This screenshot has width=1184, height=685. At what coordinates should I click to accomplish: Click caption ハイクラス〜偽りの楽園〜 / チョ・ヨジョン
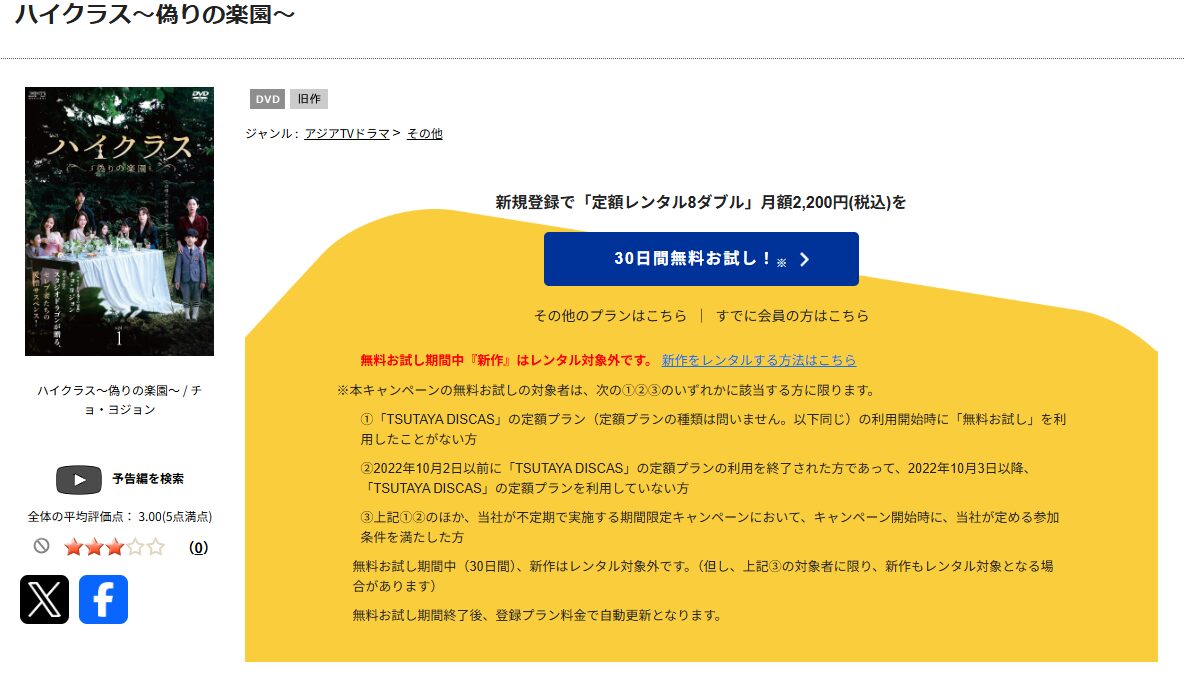(119, 400)
